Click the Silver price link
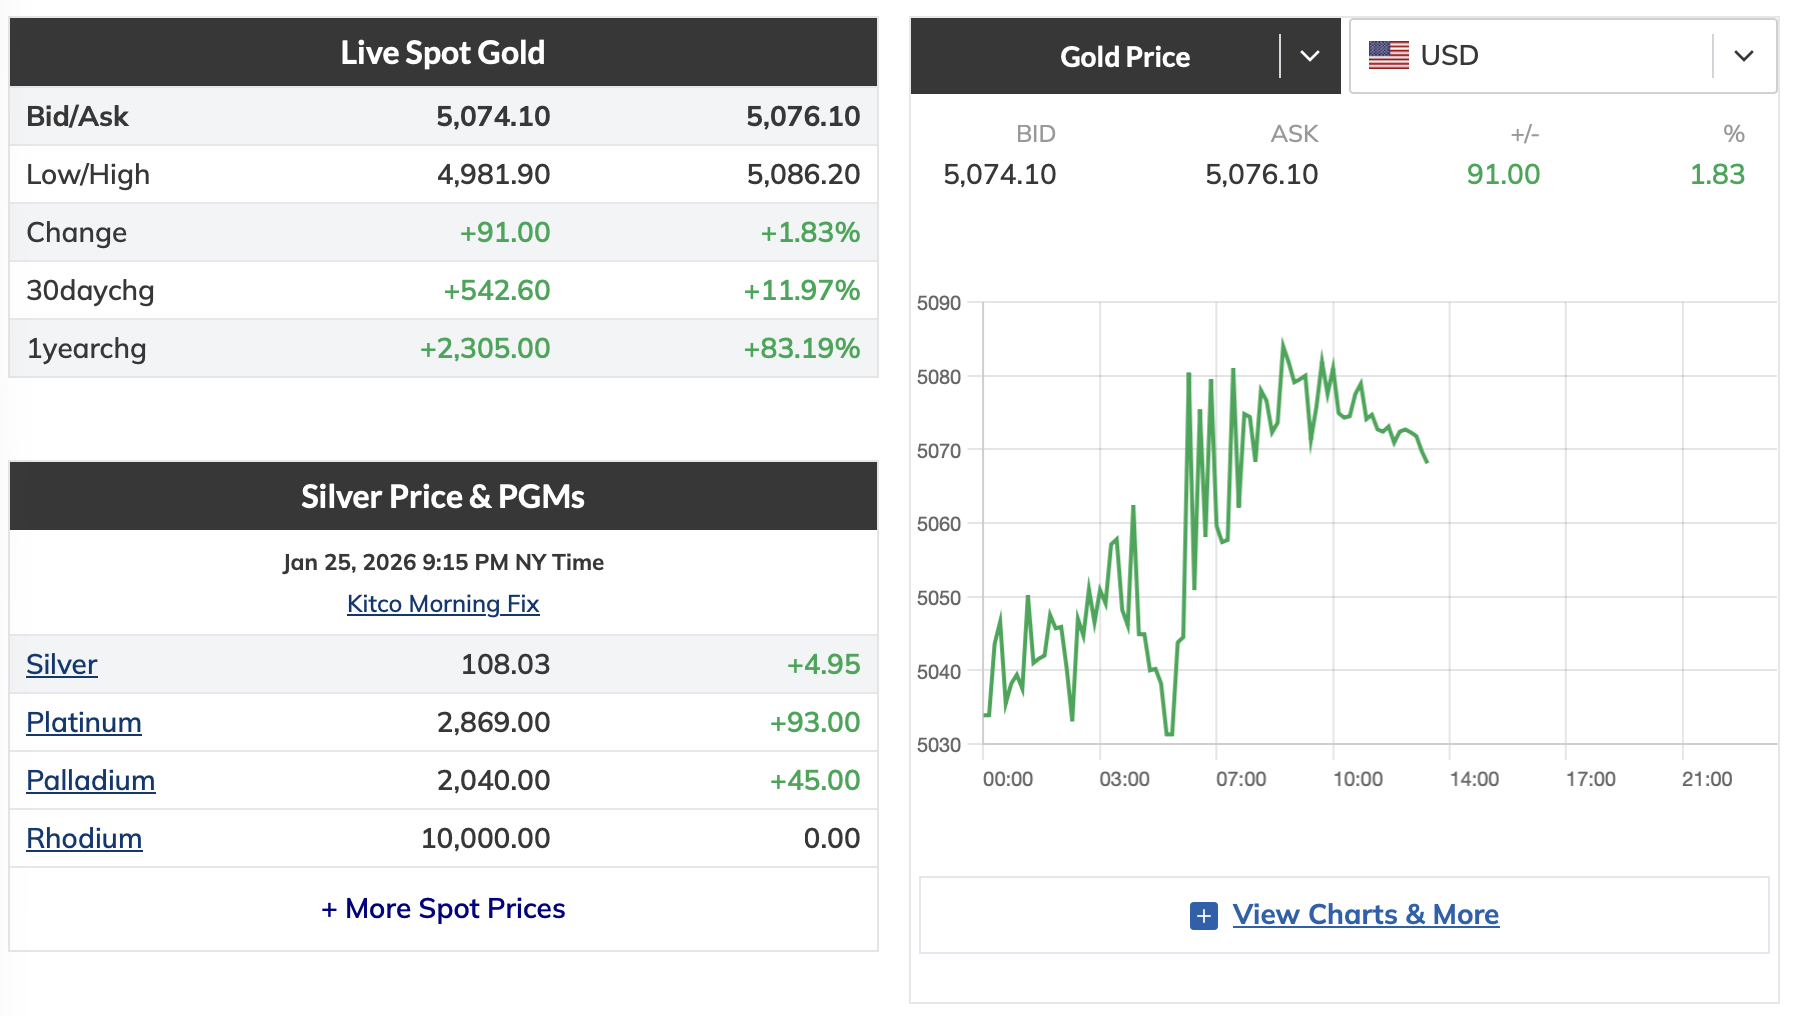The height and width of the screenshot is (1016, 1796). pyautogui.click(x=62, y=665)
